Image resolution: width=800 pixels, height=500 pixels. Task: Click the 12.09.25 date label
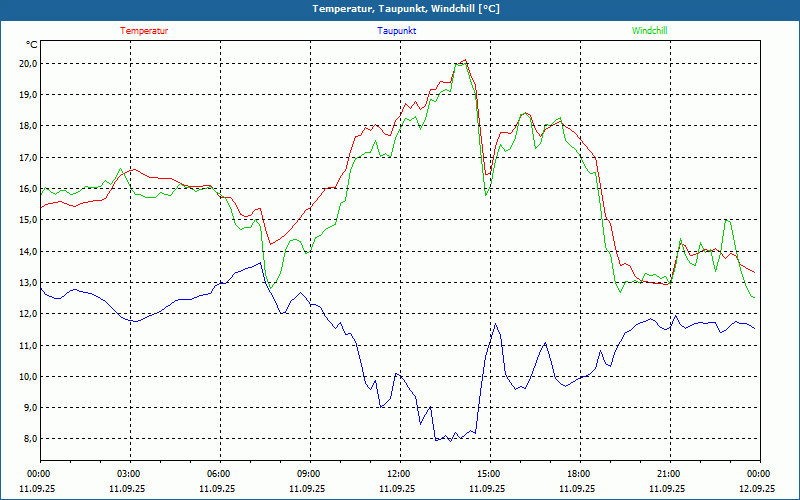coord(757,489)
